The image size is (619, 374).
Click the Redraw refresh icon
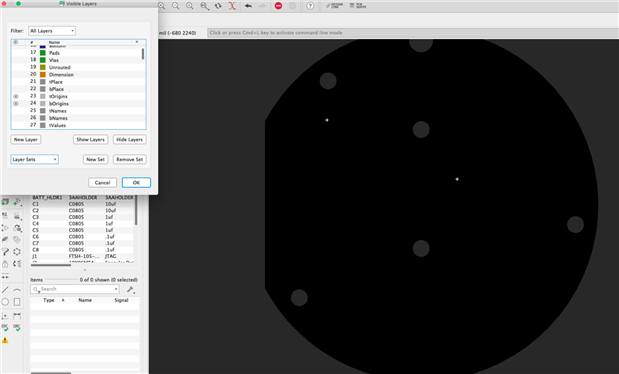click(x=218, y=6)
